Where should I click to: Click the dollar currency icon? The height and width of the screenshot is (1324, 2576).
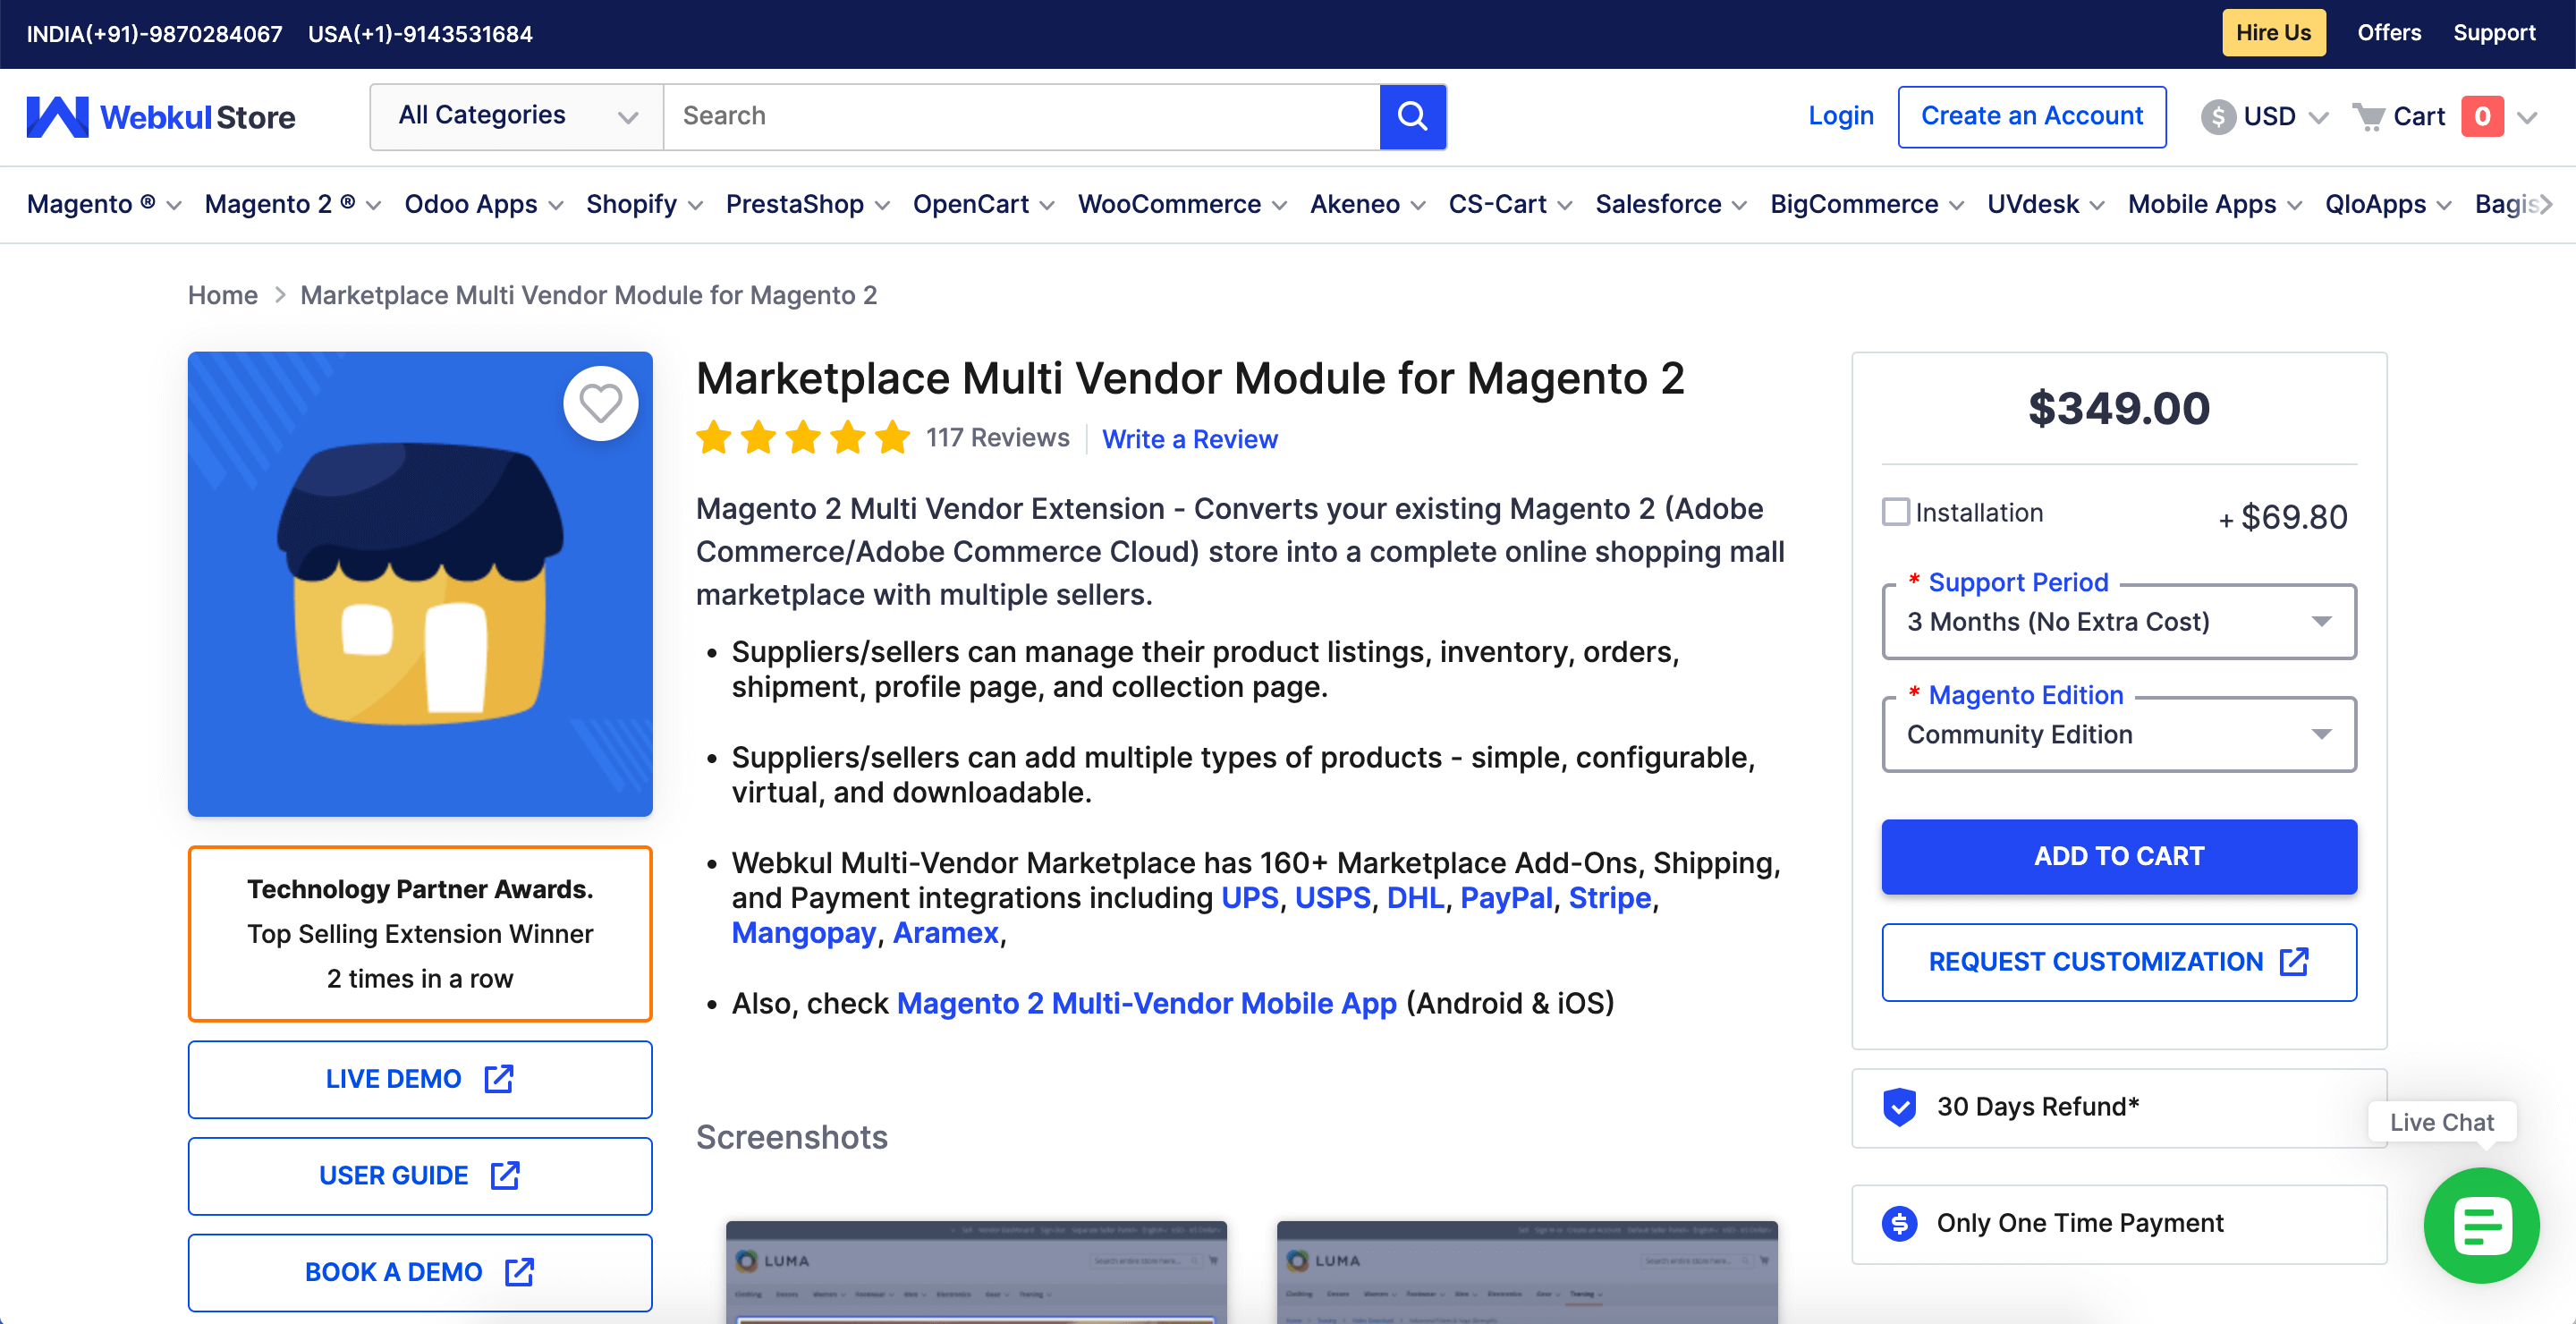point(2217,117)
